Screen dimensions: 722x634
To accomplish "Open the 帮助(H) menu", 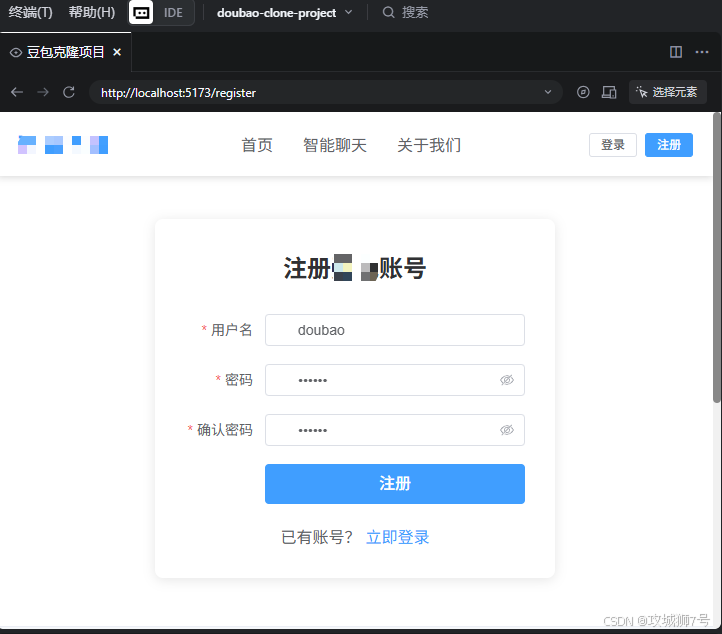I will (92, 12).
